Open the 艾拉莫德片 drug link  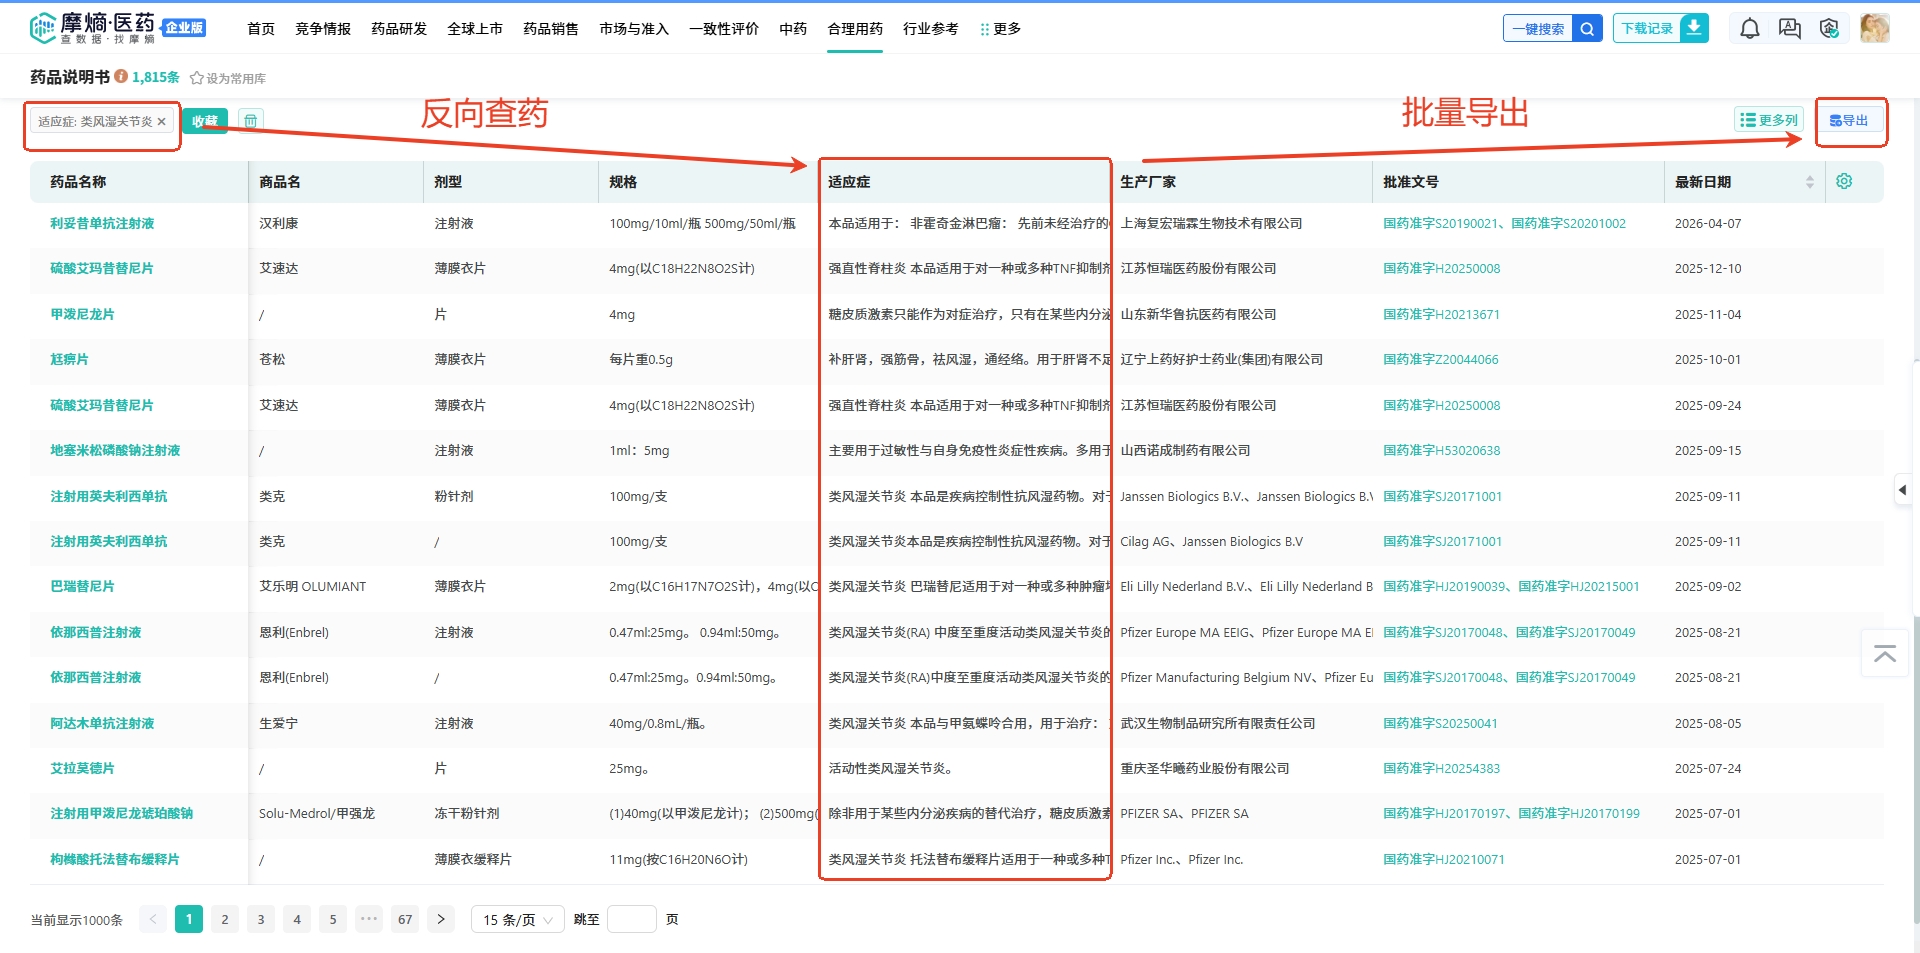pos(82,768)
